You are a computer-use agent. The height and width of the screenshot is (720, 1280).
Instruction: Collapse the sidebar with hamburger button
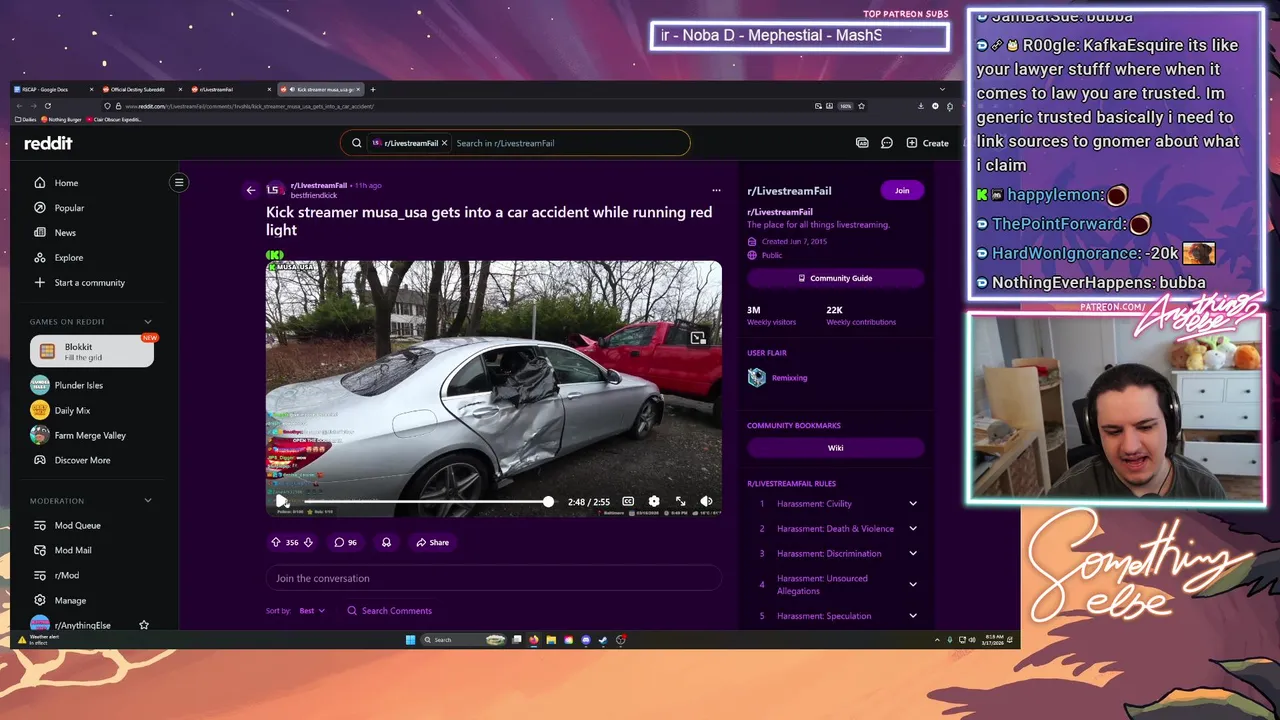pos(179,182)
